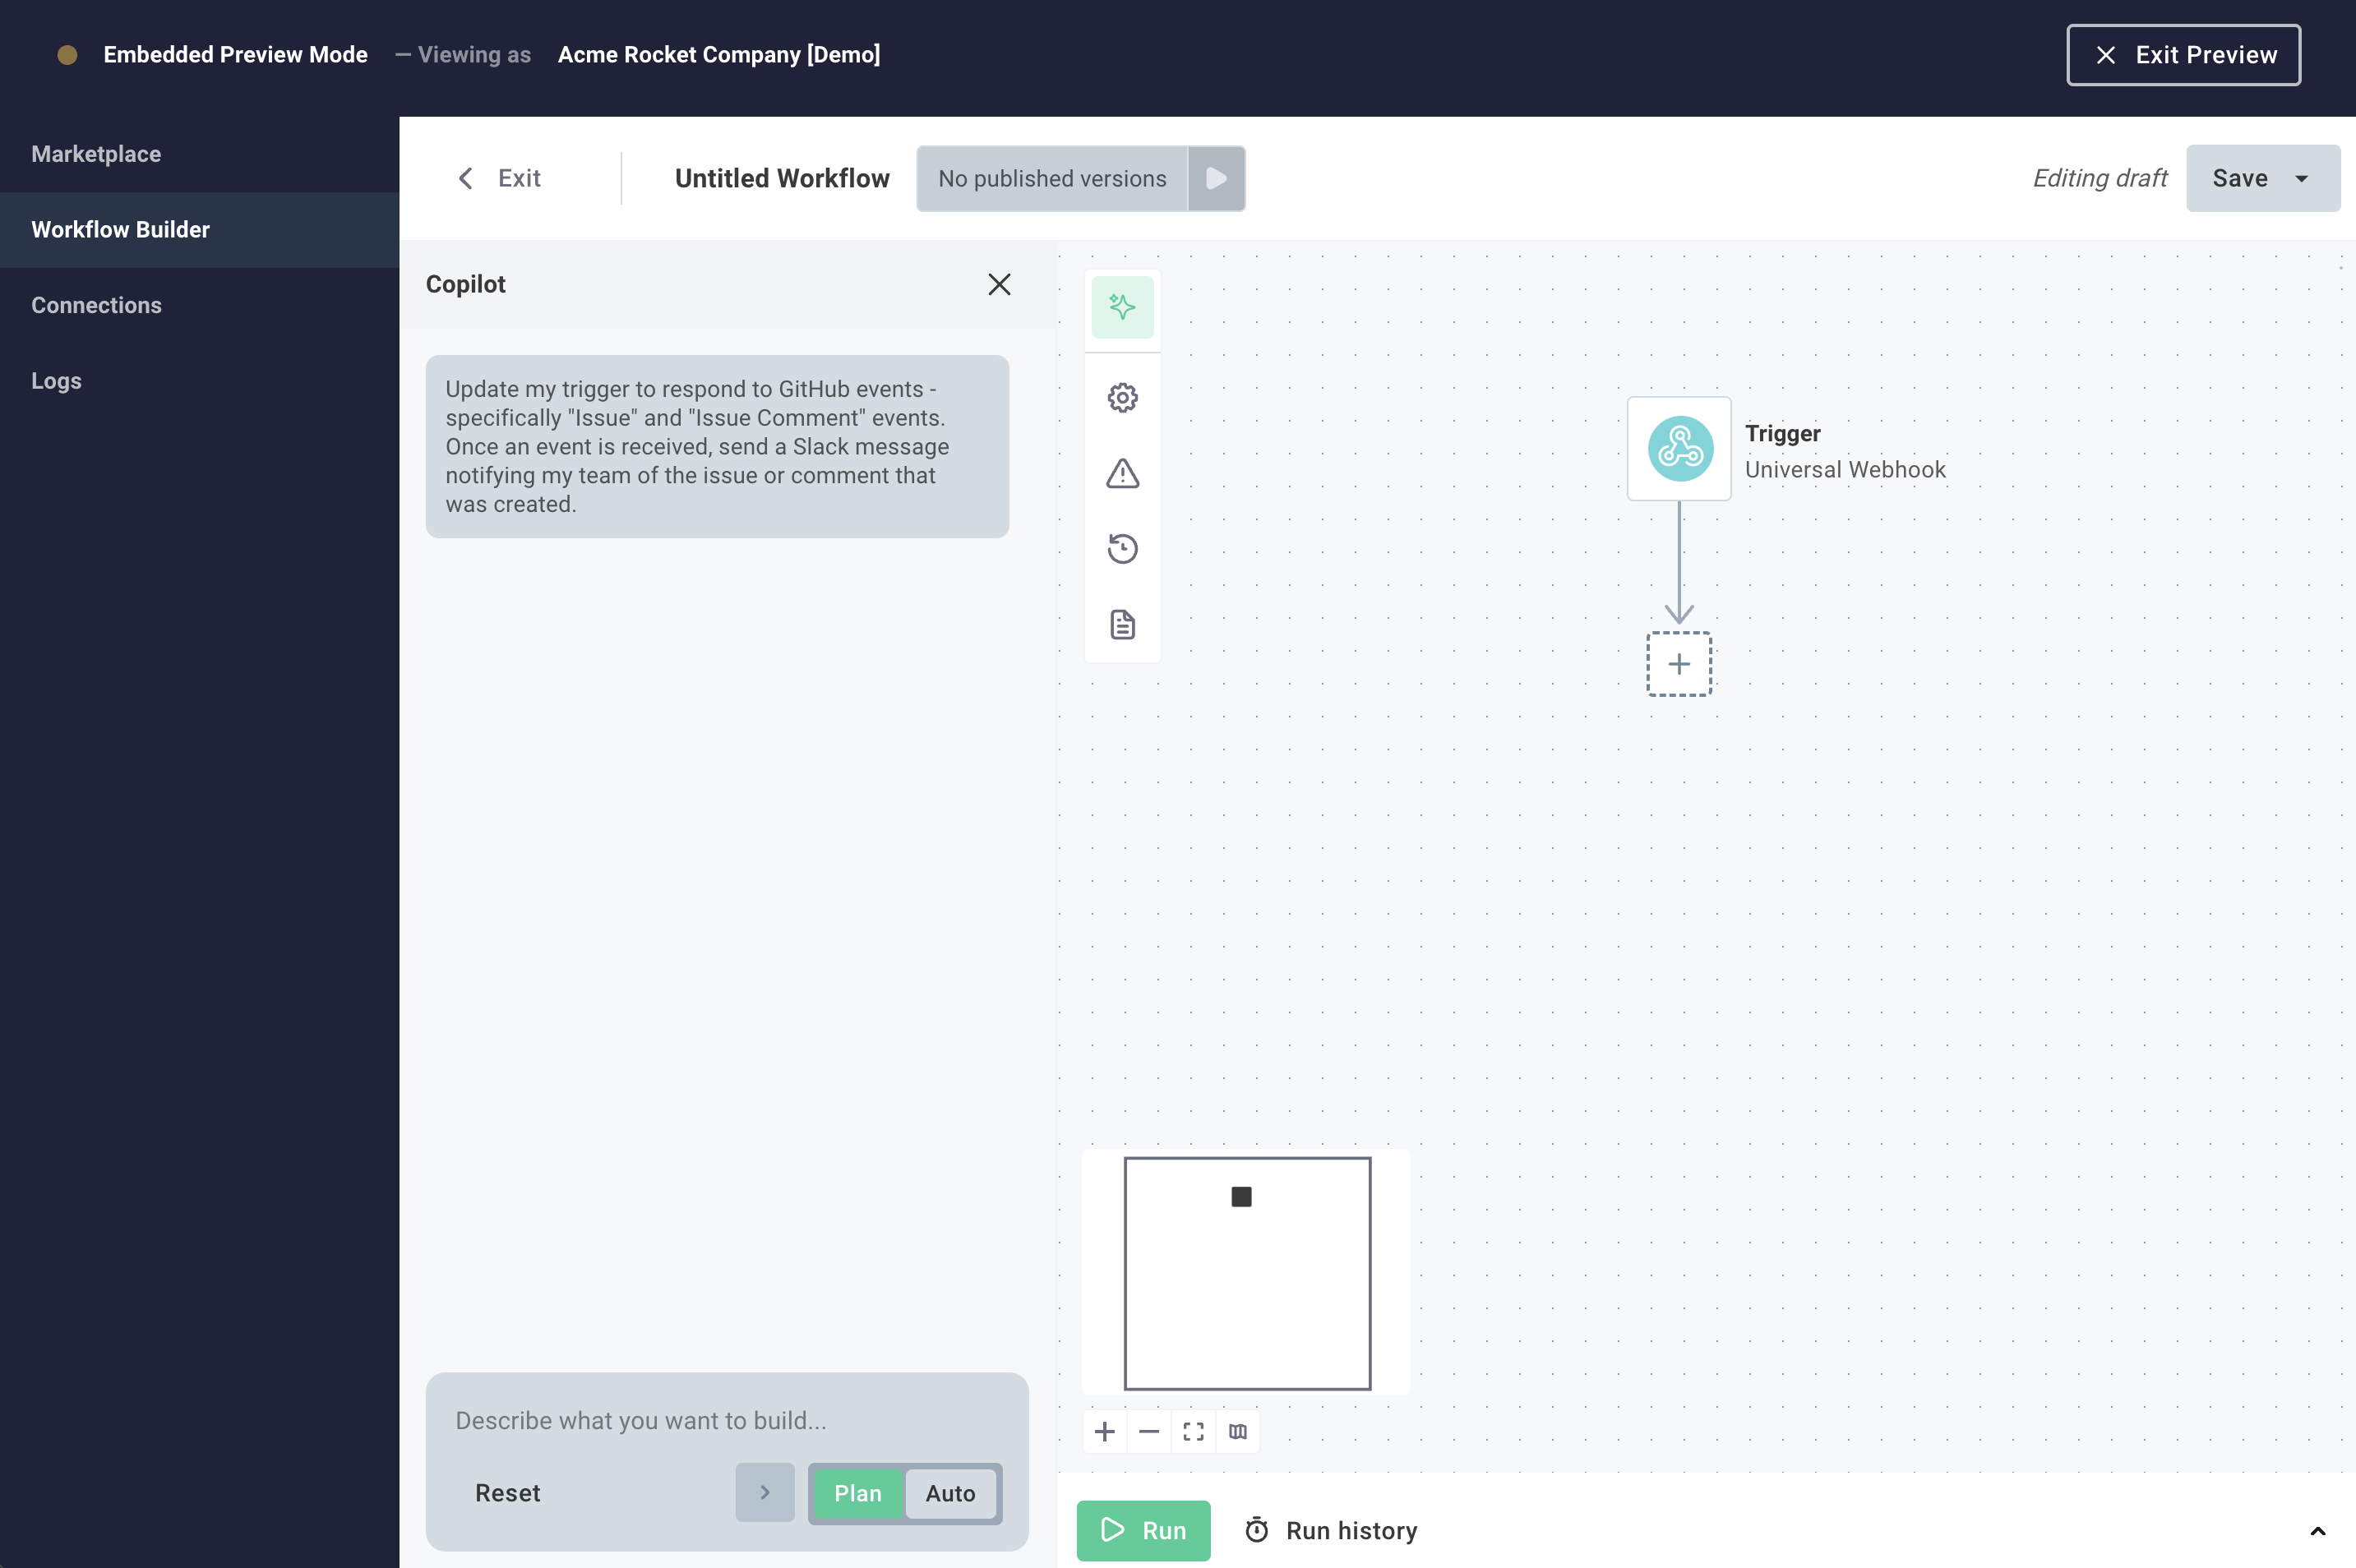Open the warnings triangle icon
This screenshot has width=2356, height=1568.
click(1122, 473)
